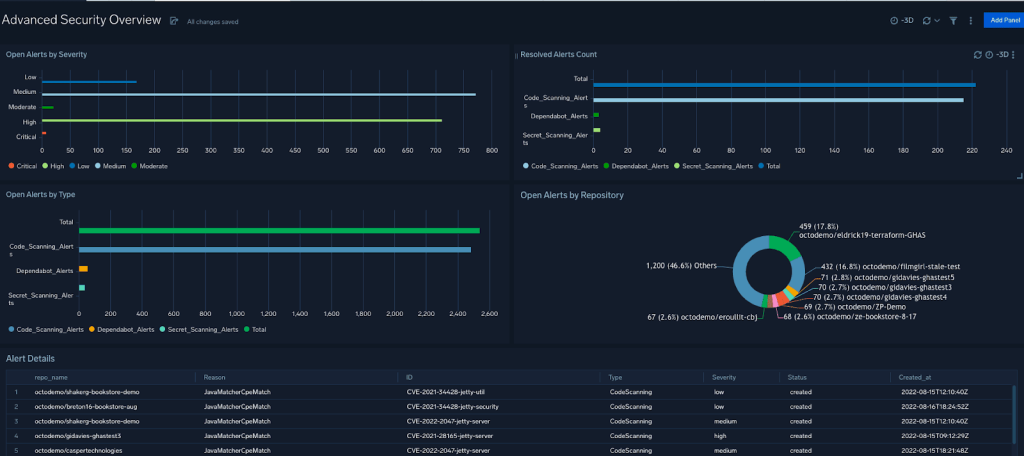Toggle Medium series in severity legend
The image size is (1024, 456).
(110, 166)
